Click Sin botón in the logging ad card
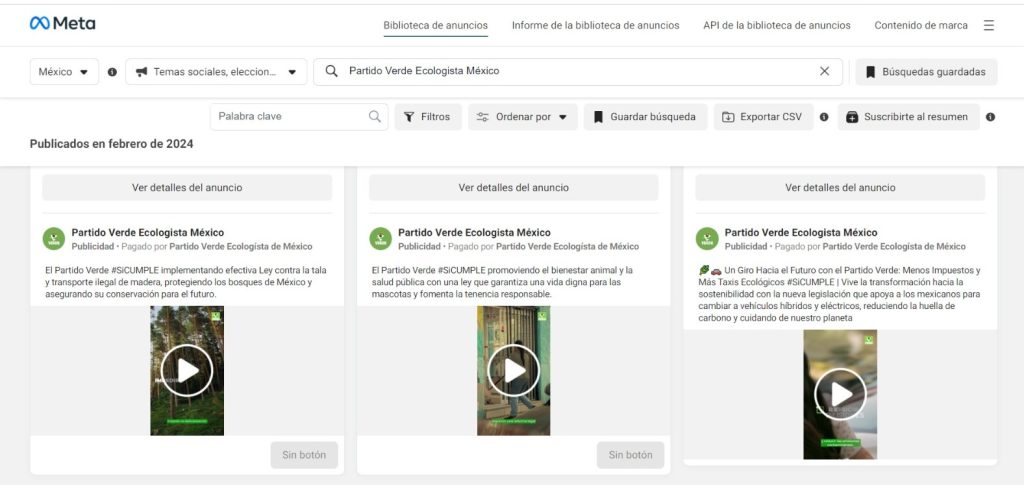Viewport: 1024px width, 485px height. (x=304, y=455)
